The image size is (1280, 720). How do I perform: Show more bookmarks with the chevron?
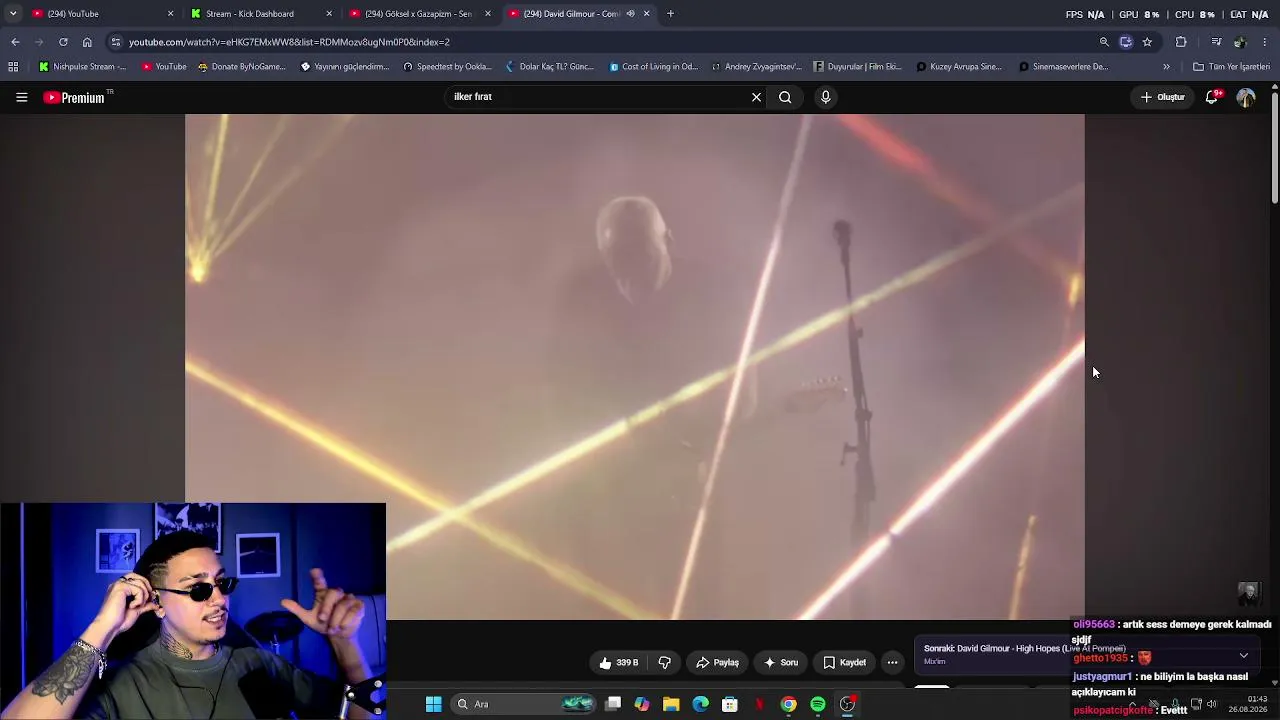coord(1166,67)
